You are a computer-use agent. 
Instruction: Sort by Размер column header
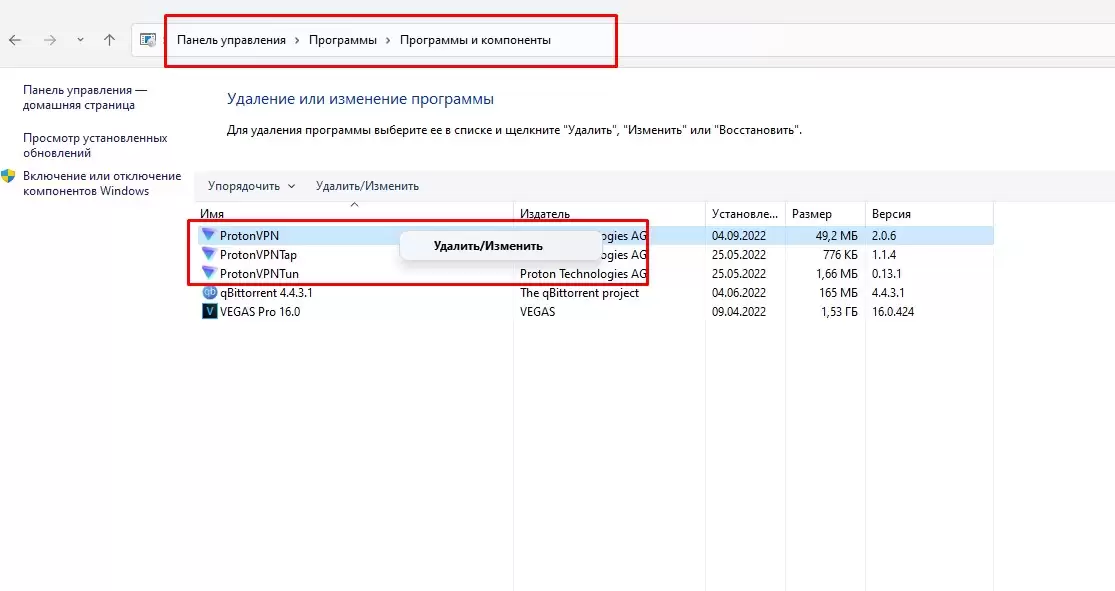point(811,214)
